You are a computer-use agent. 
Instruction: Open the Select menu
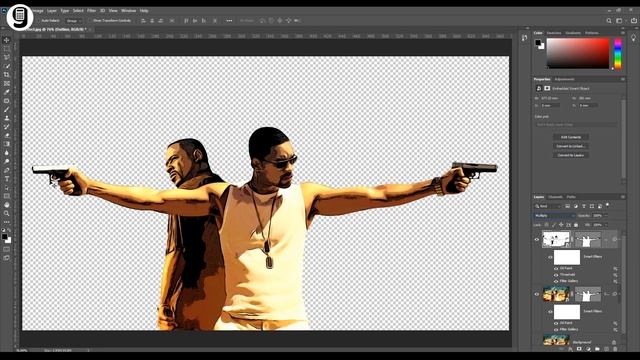click(78, 11)
